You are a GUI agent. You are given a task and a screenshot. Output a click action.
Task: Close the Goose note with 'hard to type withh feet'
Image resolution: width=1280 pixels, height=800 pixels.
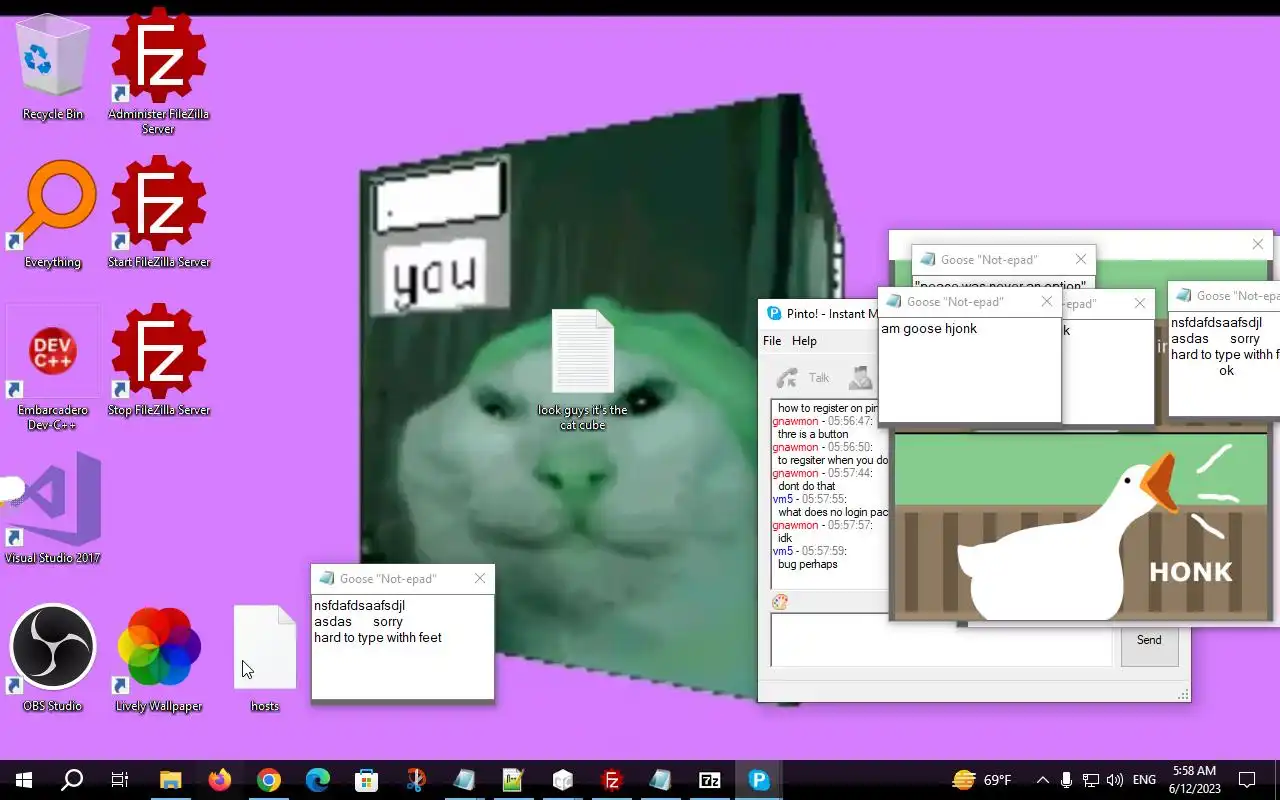click(x=480, y=579)
